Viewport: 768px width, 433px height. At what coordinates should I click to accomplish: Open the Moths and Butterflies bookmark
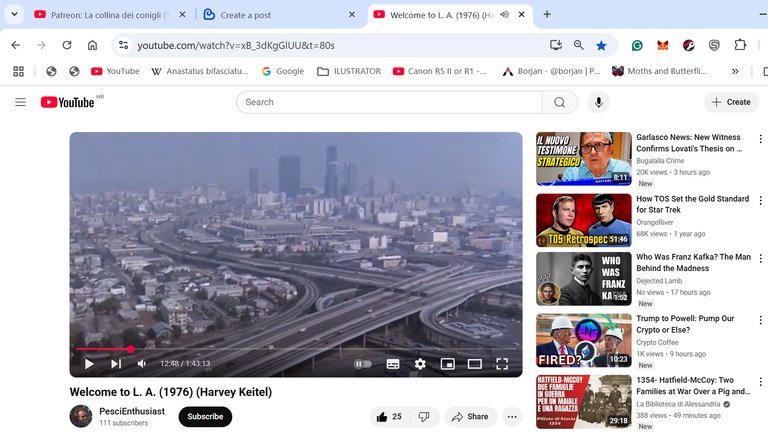coord(660,72)
